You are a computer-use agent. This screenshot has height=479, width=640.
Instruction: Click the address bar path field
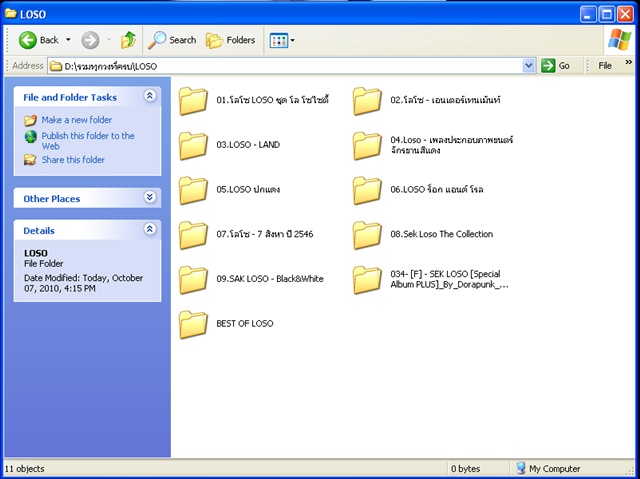[285, 66]
